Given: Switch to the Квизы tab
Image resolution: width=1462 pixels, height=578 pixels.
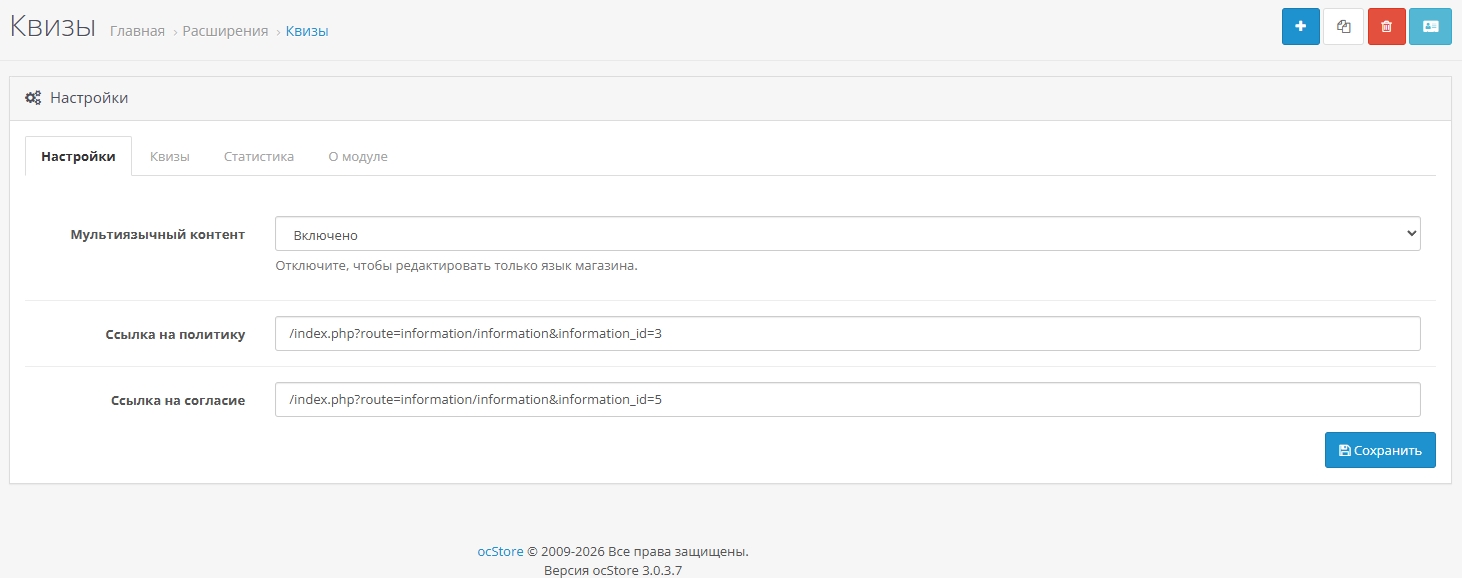Looking at the screenshot, I should pyautogui.click(x=170, y=157).
